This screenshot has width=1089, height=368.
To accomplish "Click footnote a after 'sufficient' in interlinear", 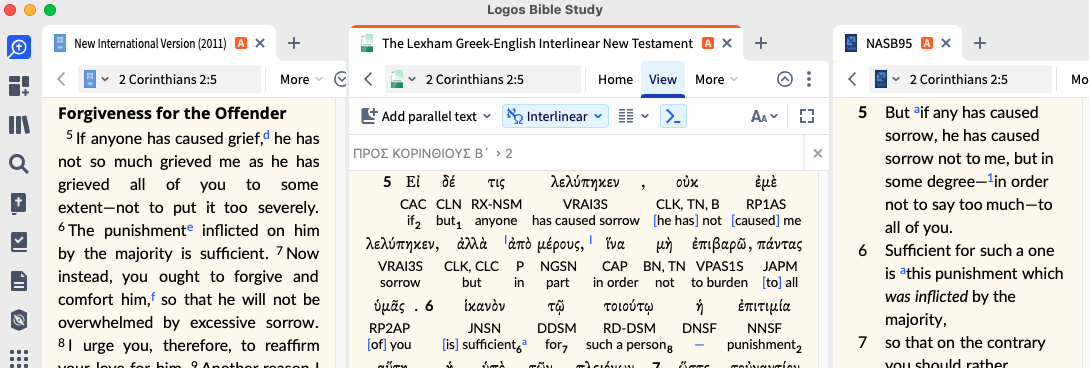I will (524, 342).
